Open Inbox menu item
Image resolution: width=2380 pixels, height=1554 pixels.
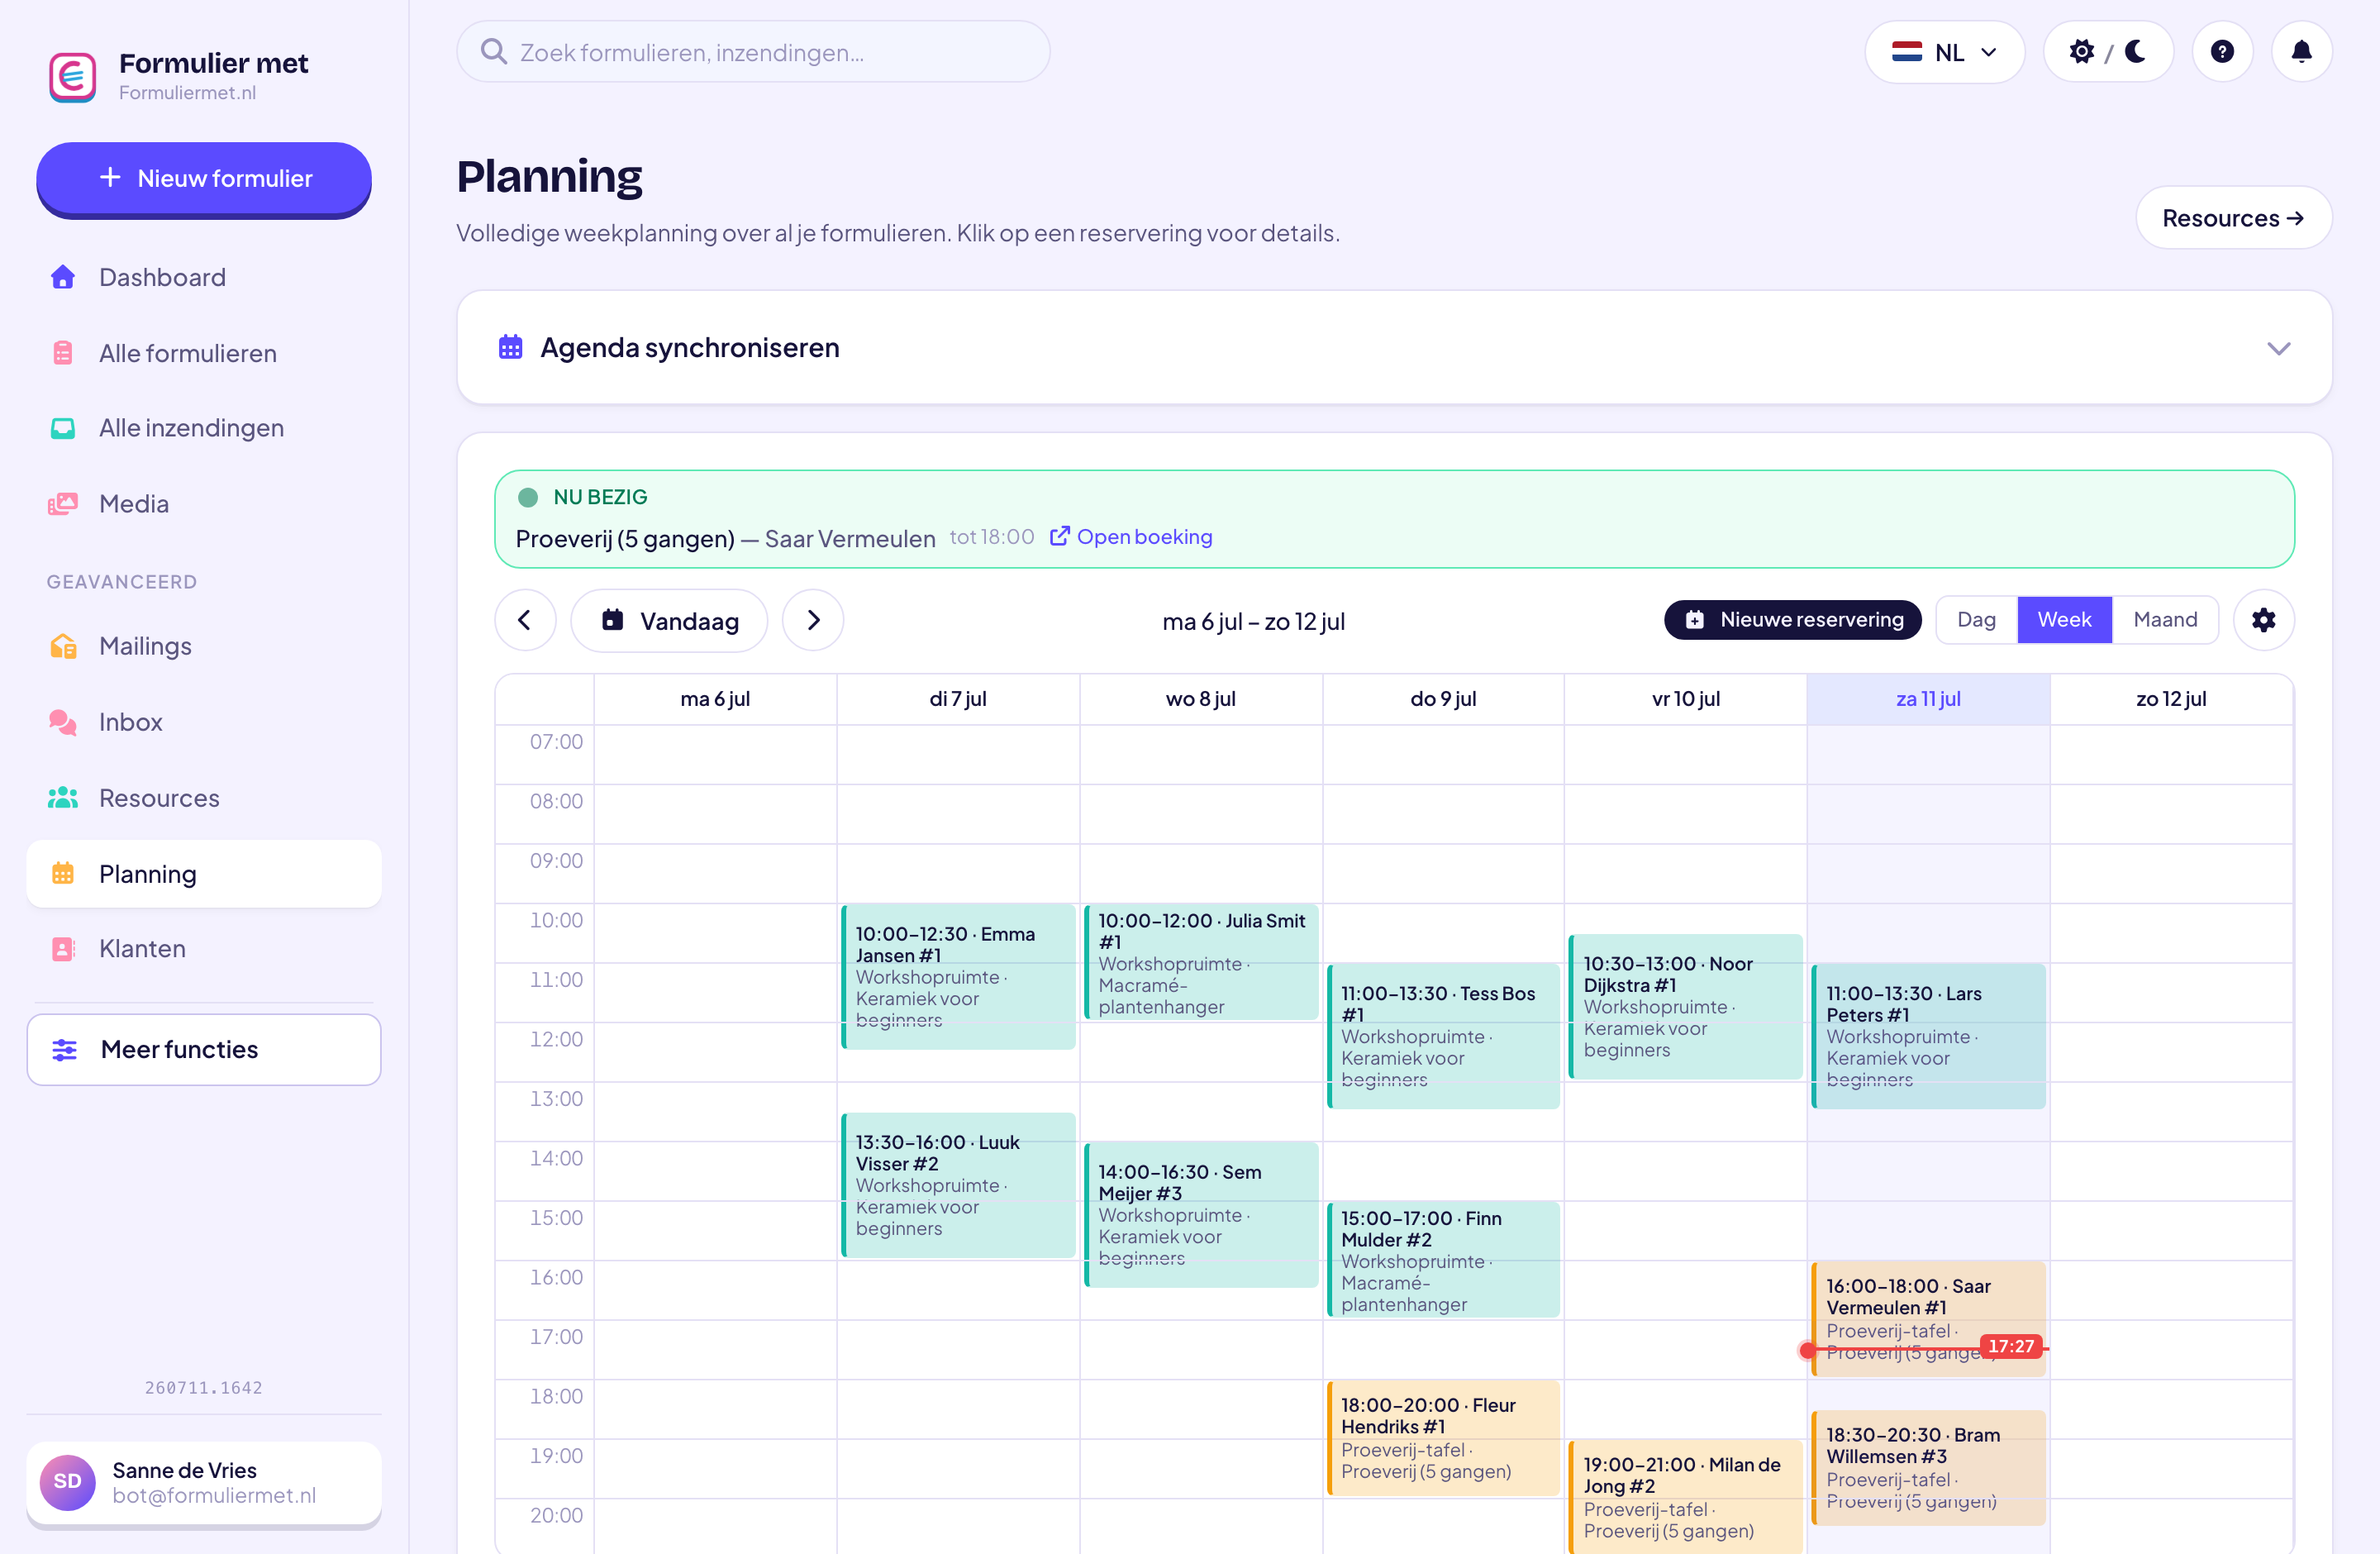pos(204,722)
